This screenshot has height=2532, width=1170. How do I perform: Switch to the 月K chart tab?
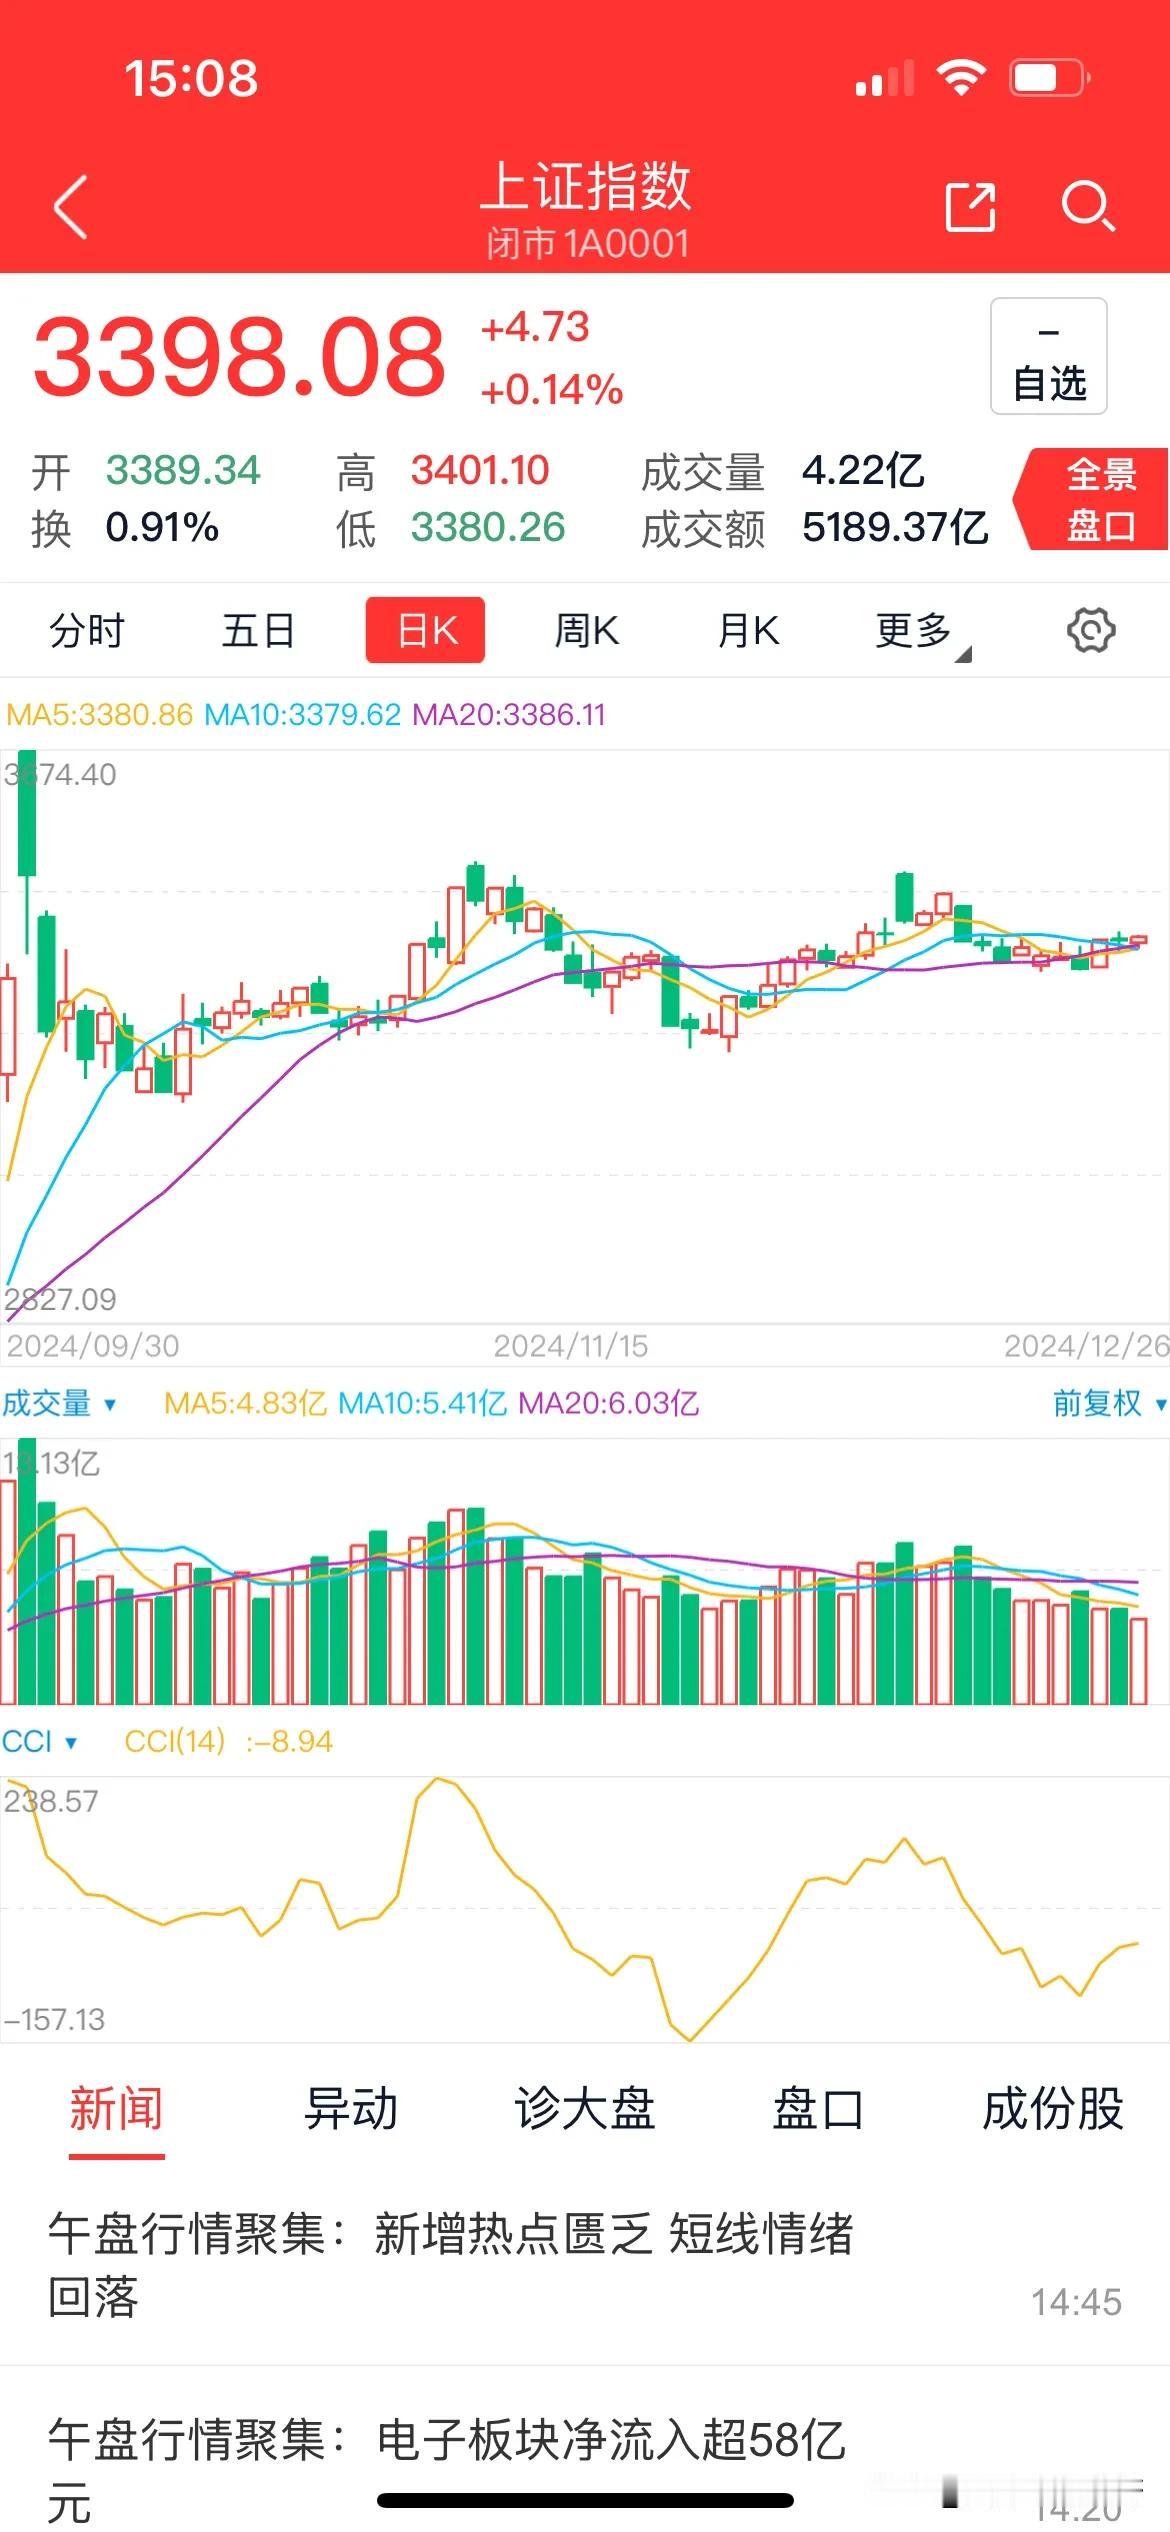point(748,631)
